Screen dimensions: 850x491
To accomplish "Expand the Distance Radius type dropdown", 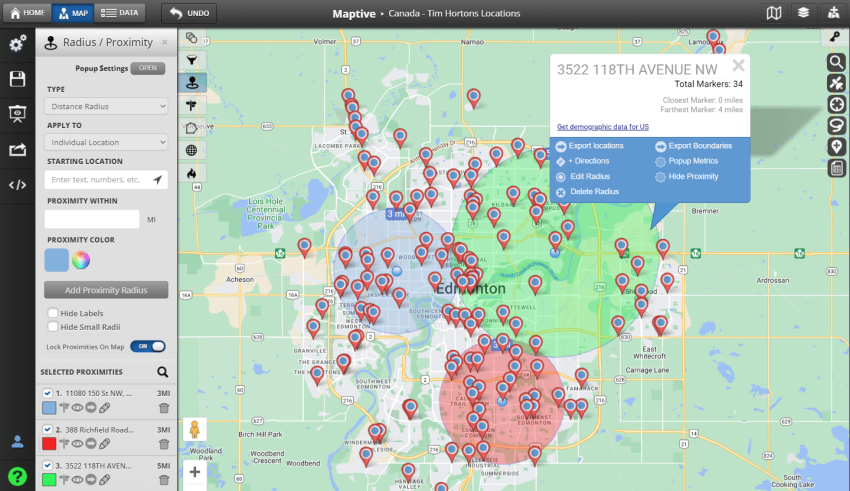I will pyautogui.click(x=106, y=106).
